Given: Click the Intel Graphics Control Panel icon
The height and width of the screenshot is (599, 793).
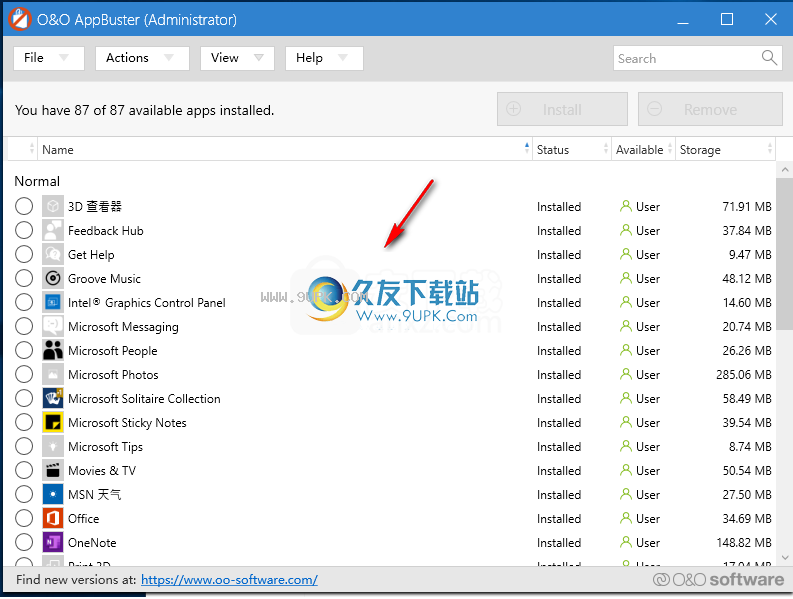Looking at the screenshot, I should click(x=53, y=303).
